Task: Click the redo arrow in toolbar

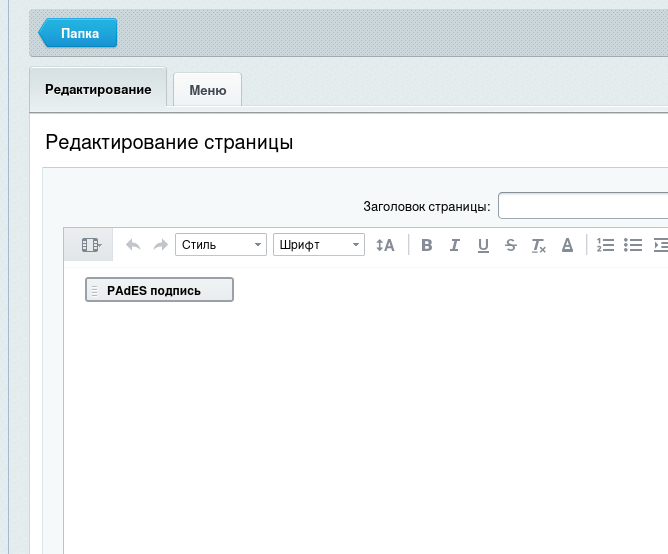Action: (x=160, y=245)
